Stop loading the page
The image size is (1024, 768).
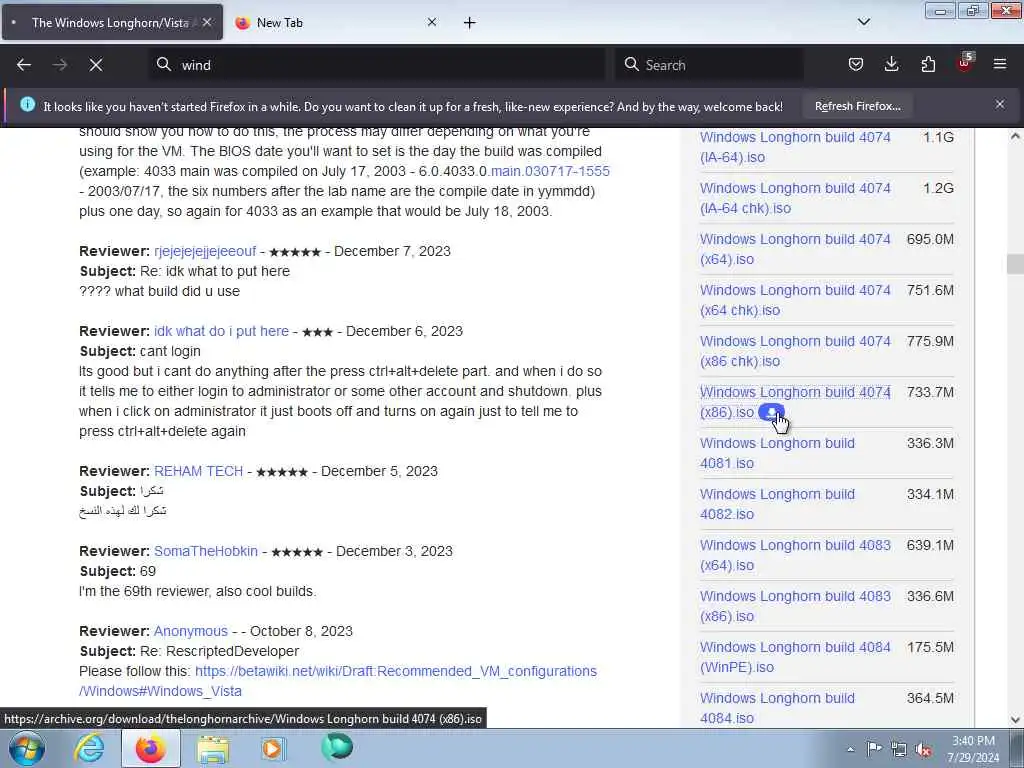(96, 65)
